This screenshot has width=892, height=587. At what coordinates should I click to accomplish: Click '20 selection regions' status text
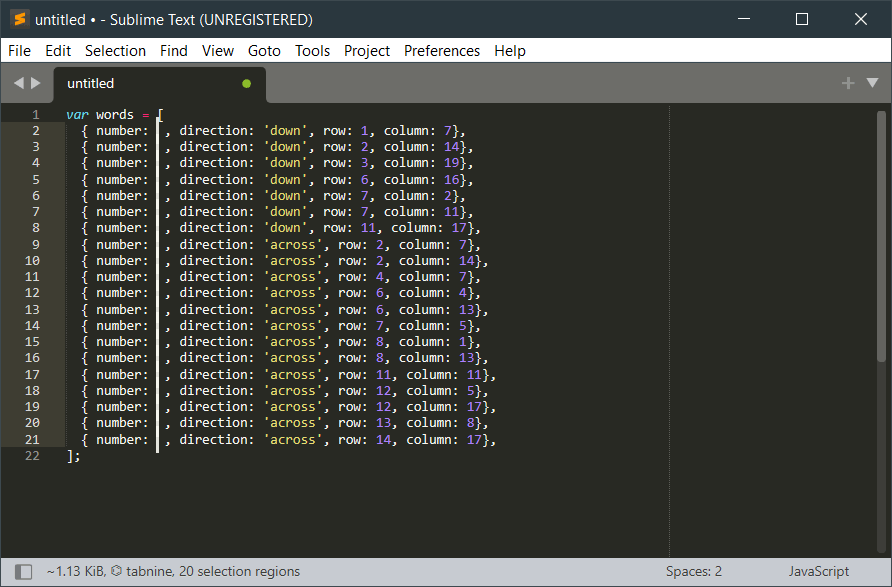[x=239, y=571]
